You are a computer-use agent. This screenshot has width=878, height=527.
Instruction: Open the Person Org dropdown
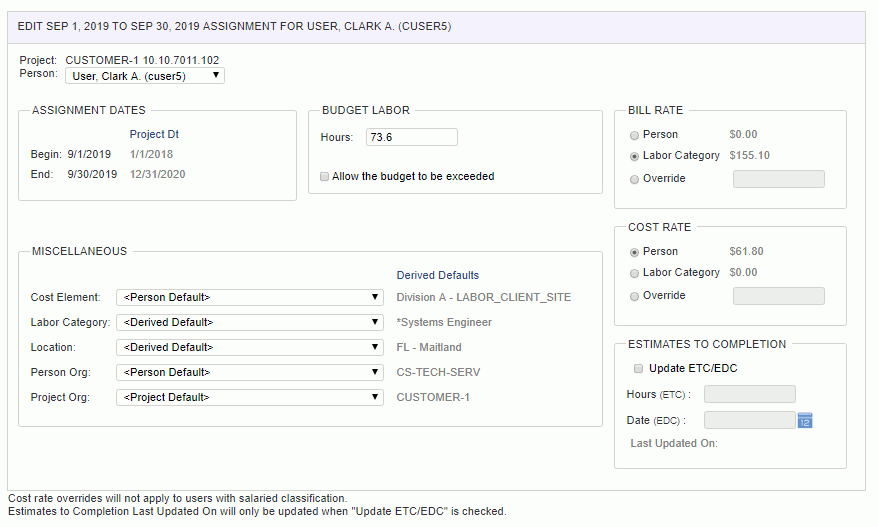click(x=250, y=372)
